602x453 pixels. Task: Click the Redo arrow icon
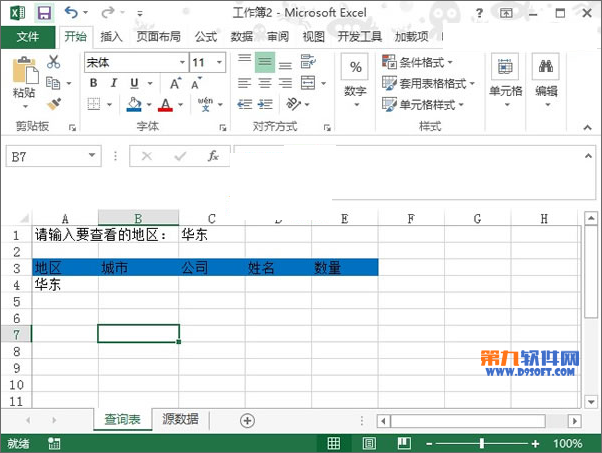coord(108,13)
